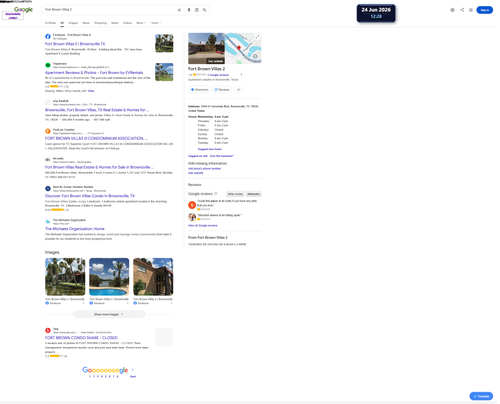Open more options dots beside Google reviews count
500x404 pixels.
pyautogui.click(x=241, y=75)
